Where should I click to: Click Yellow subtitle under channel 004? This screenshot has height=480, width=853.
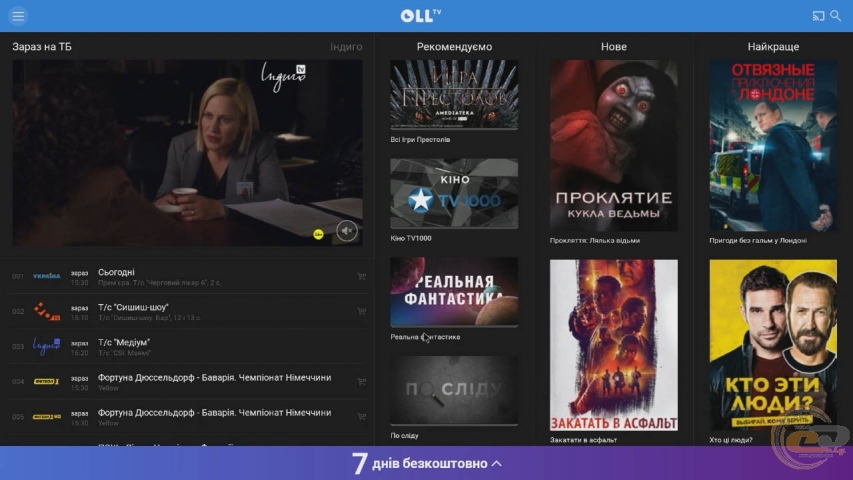click(x=108, y=388)
